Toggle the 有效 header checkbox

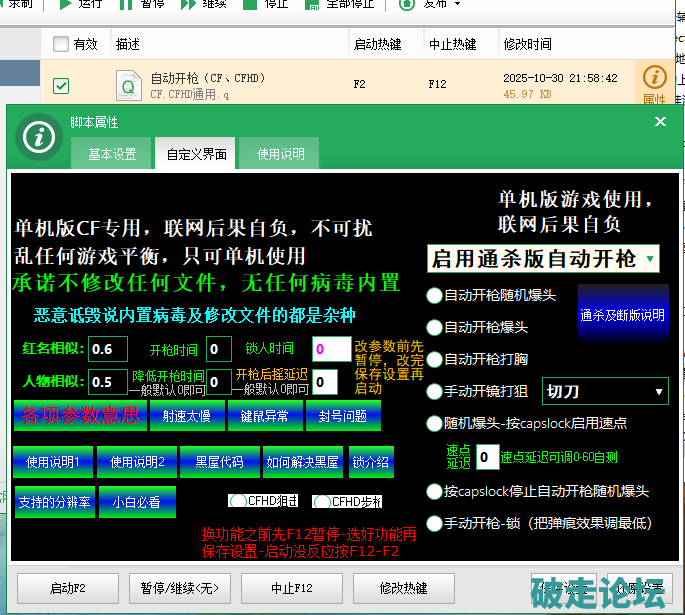[x=60, y=44]
